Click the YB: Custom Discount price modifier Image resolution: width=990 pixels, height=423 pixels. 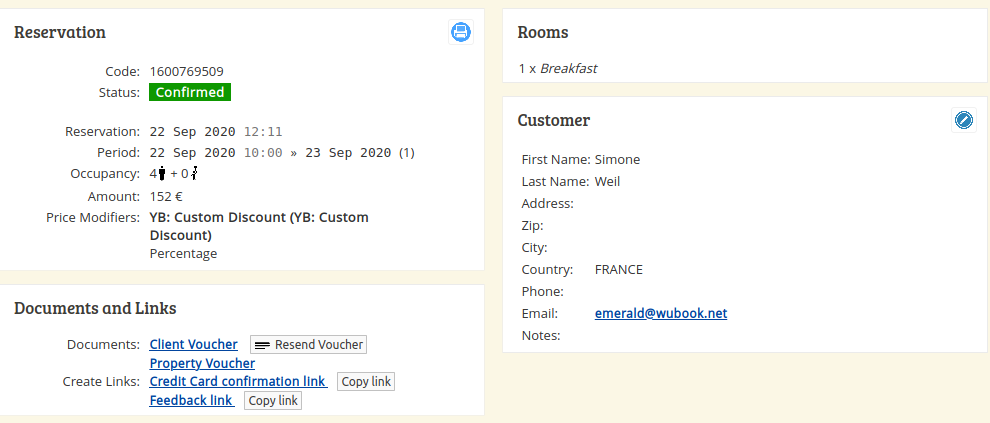(x=259, y=226)
